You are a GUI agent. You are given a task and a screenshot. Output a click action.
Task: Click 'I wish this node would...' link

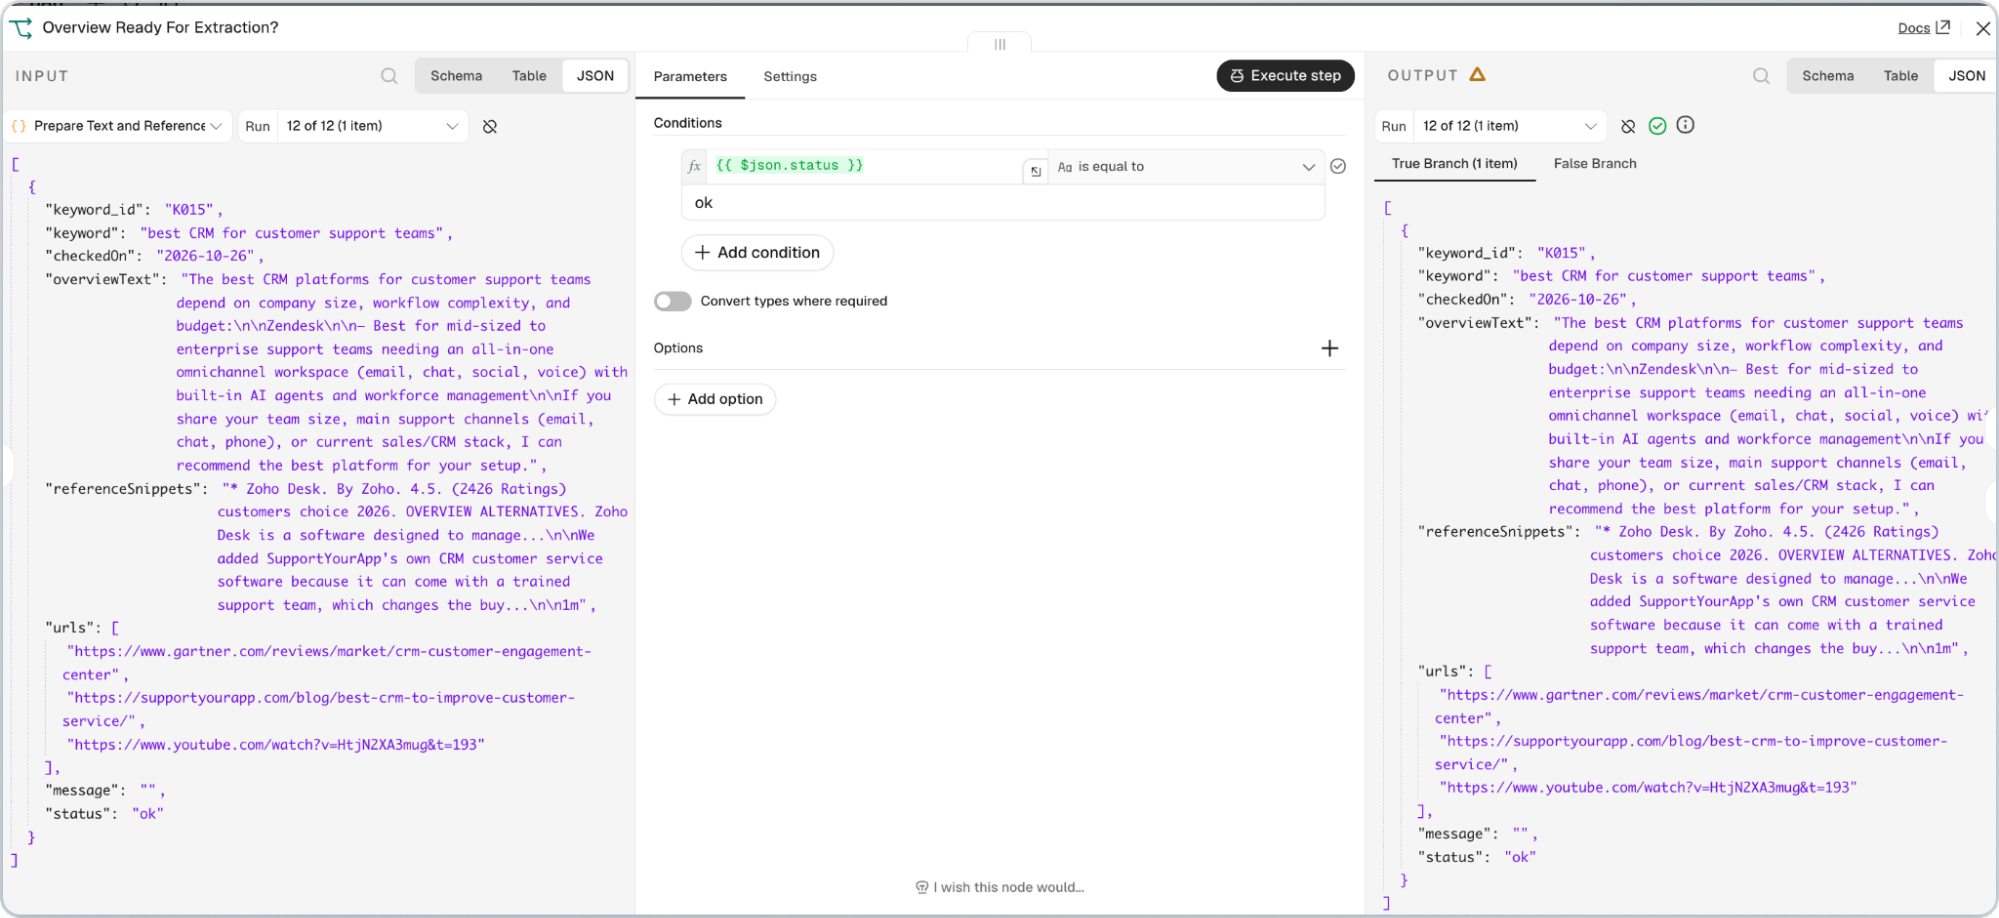click(999, 887)
